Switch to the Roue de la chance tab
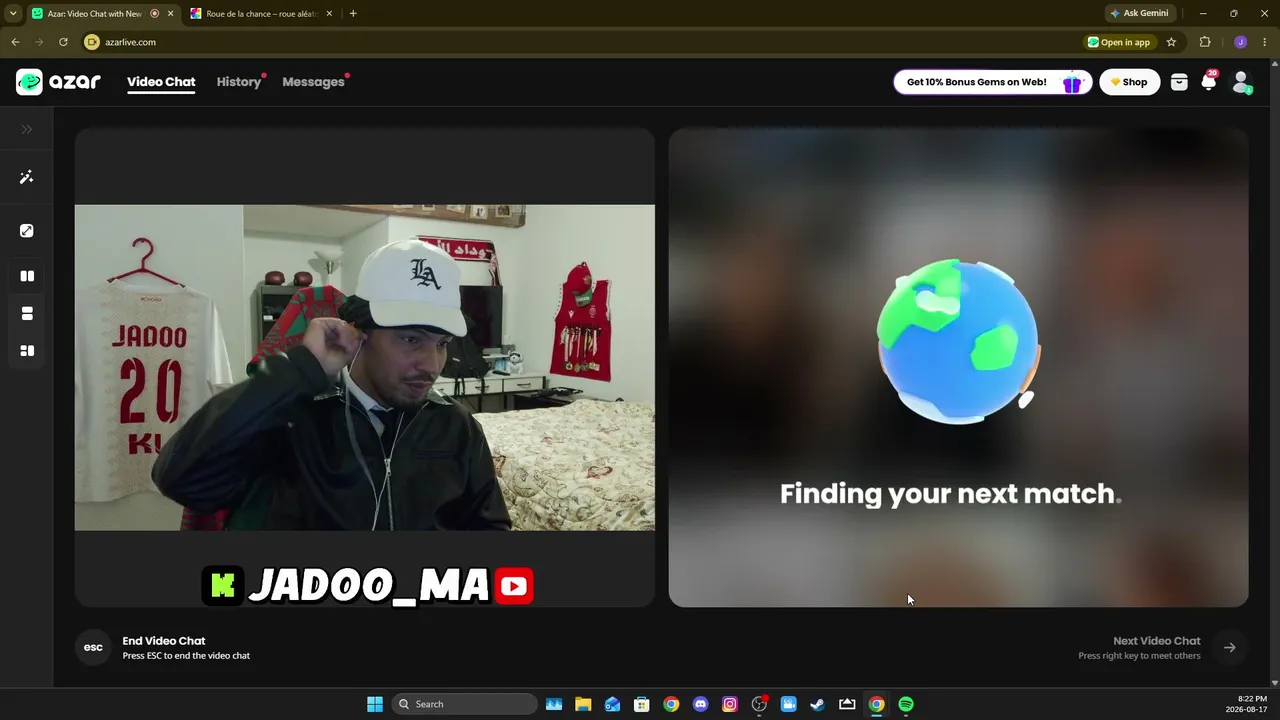1280x720 pixels. (x=262, y=14)
